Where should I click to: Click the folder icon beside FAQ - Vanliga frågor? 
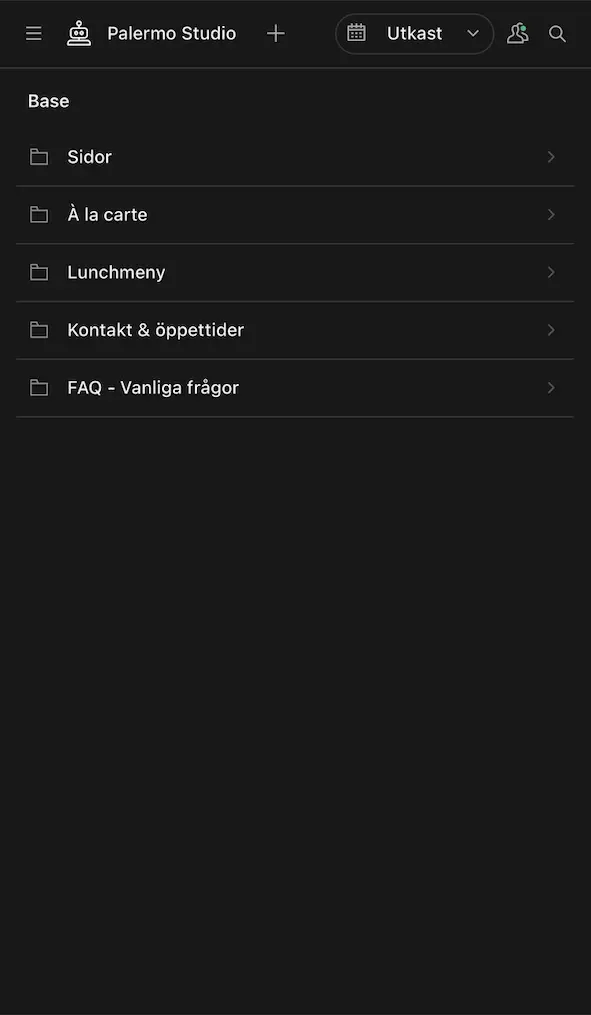point(39,387)
